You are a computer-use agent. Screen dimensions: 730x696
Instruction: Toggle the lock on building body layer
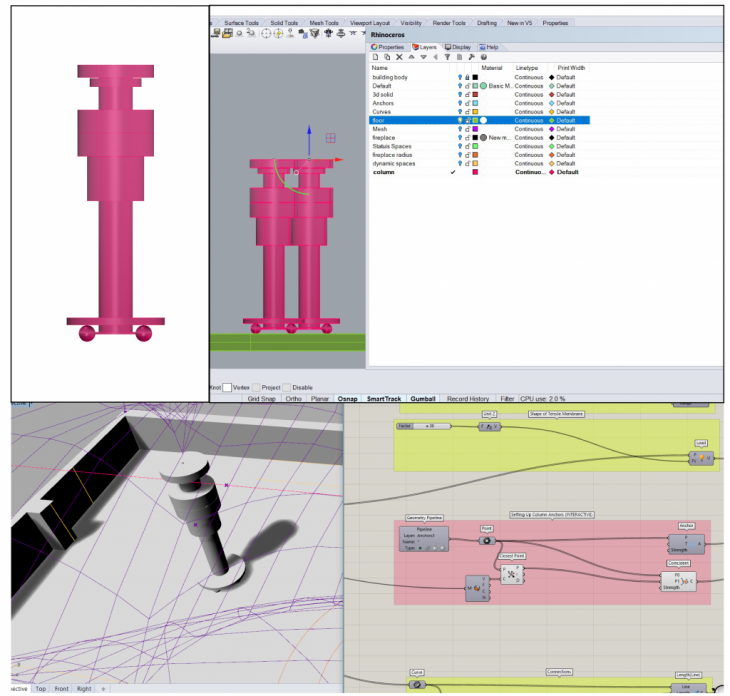pos(468,77)
